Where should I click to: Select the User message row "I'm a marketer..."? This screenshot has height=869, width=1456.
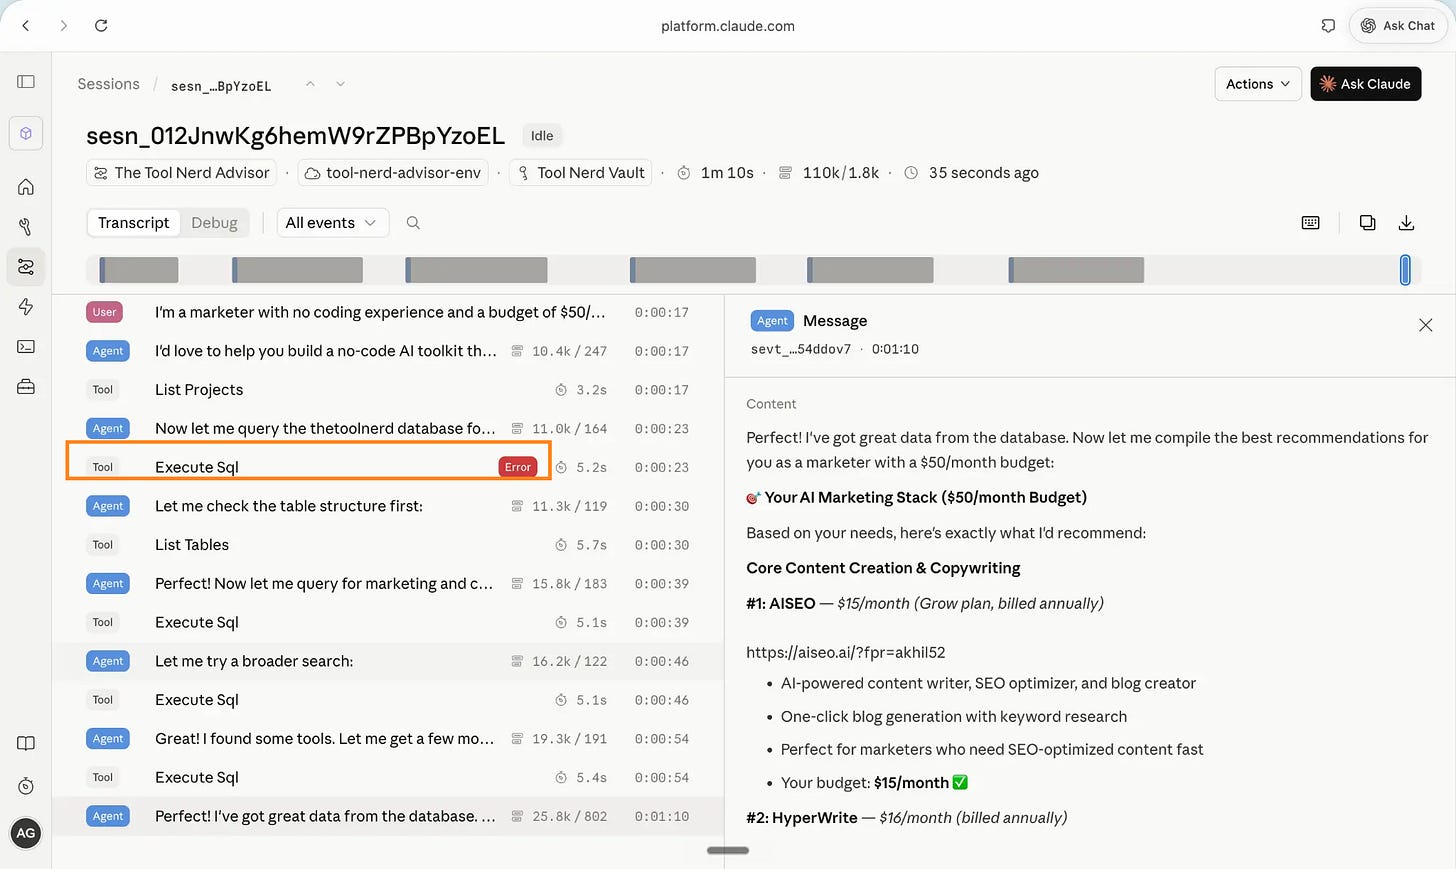tap(388, 312)
